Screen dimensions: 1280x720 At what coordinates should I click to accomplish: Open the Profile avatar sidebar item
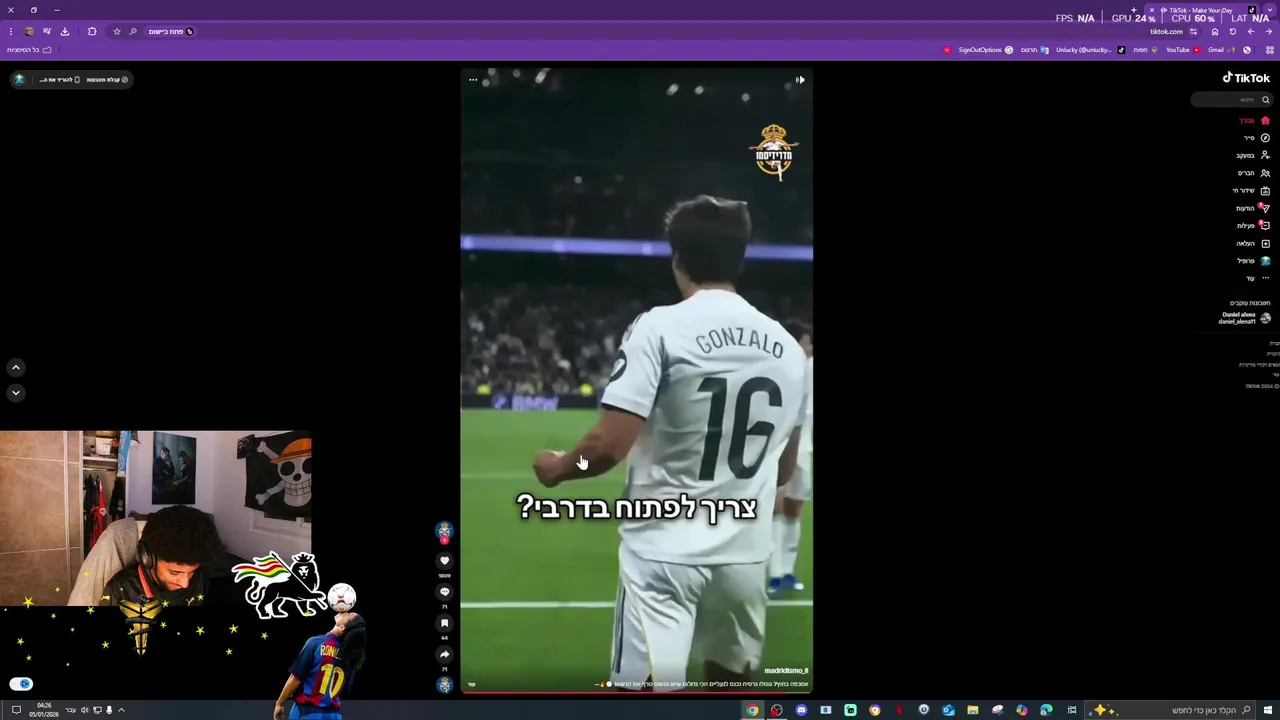pyautogui.click(x=1265, y=261)
